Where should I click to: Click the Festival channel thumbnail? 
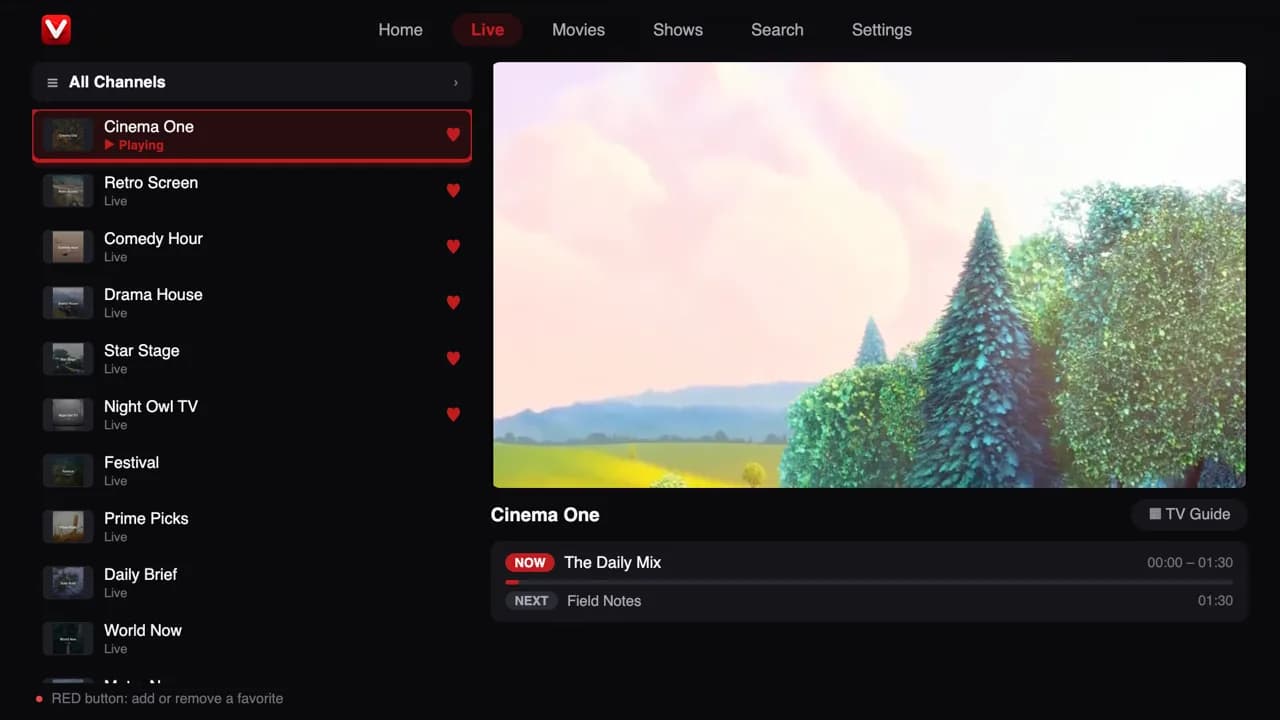click(x=68, y=471)
